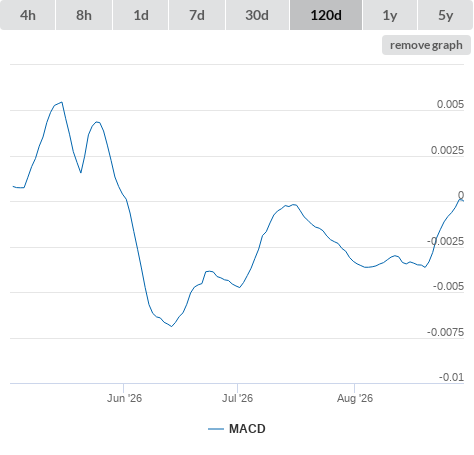Show the 1d timeframe
Screen dimensions: 474x455
(x=141, y=15)
